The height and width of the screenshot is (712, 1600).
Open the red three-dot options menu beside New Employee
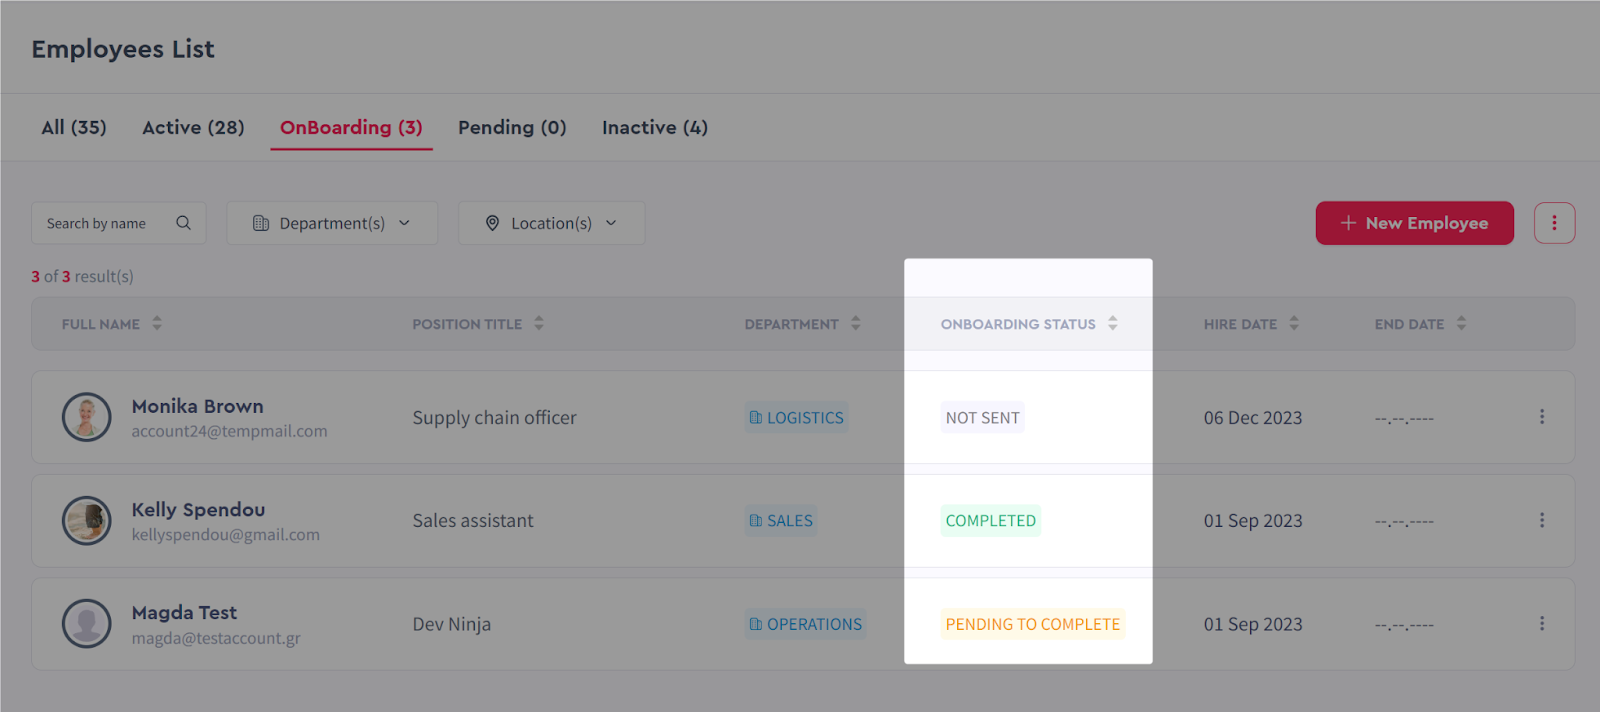click(x=1554, y=223)
